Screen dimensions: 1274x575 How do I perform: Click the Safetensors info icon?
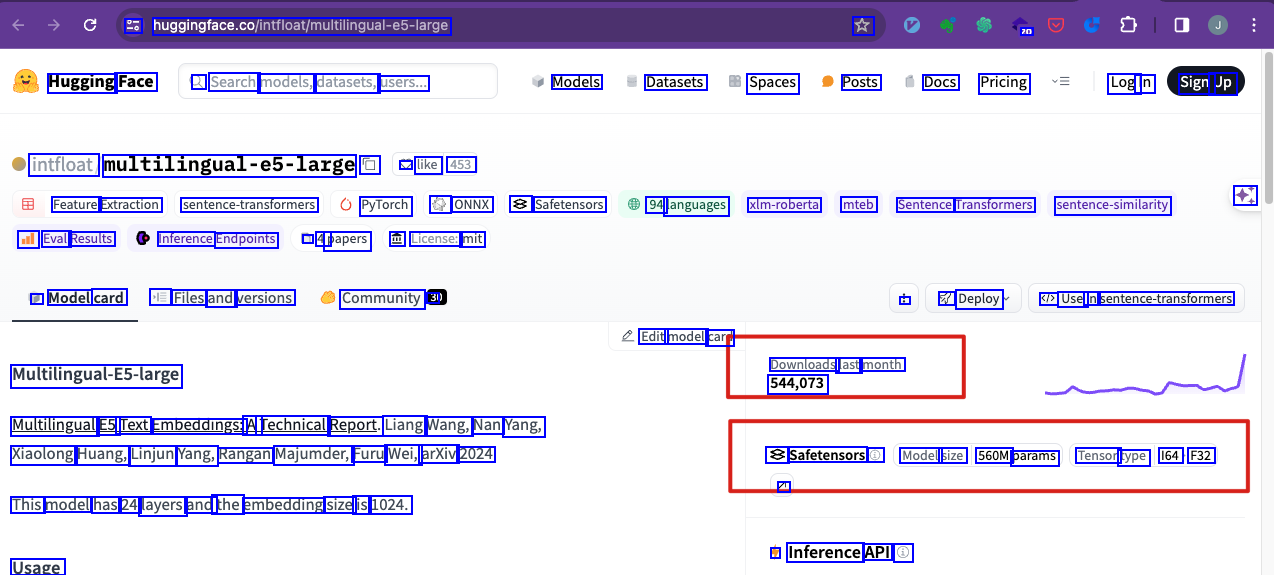click(876, 456)
